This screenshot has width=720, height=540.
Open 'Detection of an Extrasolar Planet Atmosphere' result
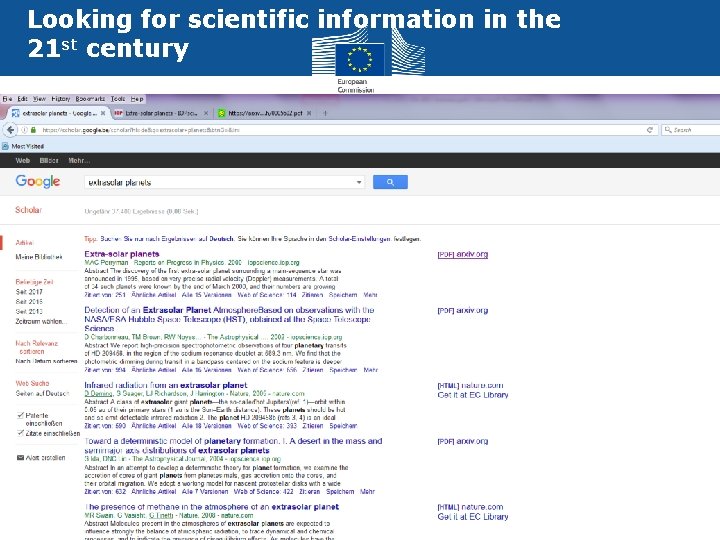coord(229,319)
